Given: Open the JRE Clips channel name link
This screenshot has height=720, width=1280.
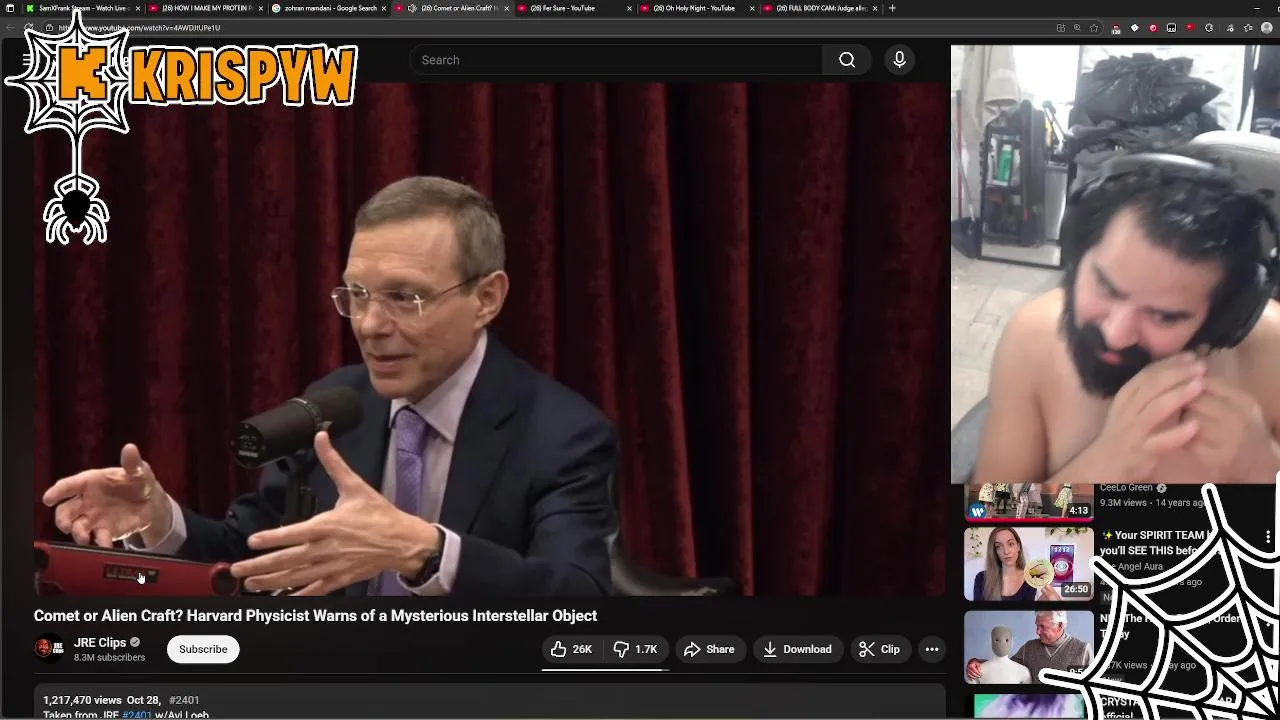Looking at the screenshot, I should click(100, 643).
